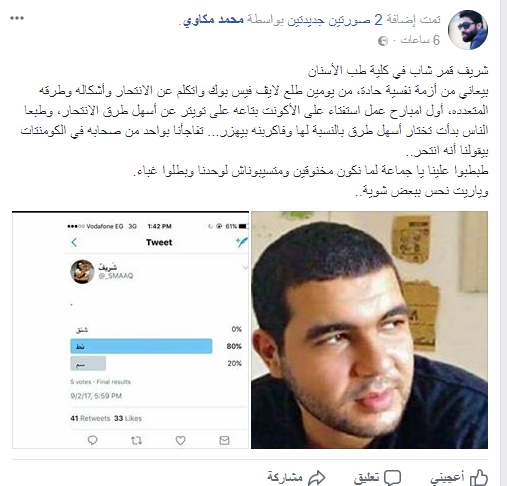The image size is (507, 486).
Task: Click the retweet arrows icon
Action: [x=136, y=441]
